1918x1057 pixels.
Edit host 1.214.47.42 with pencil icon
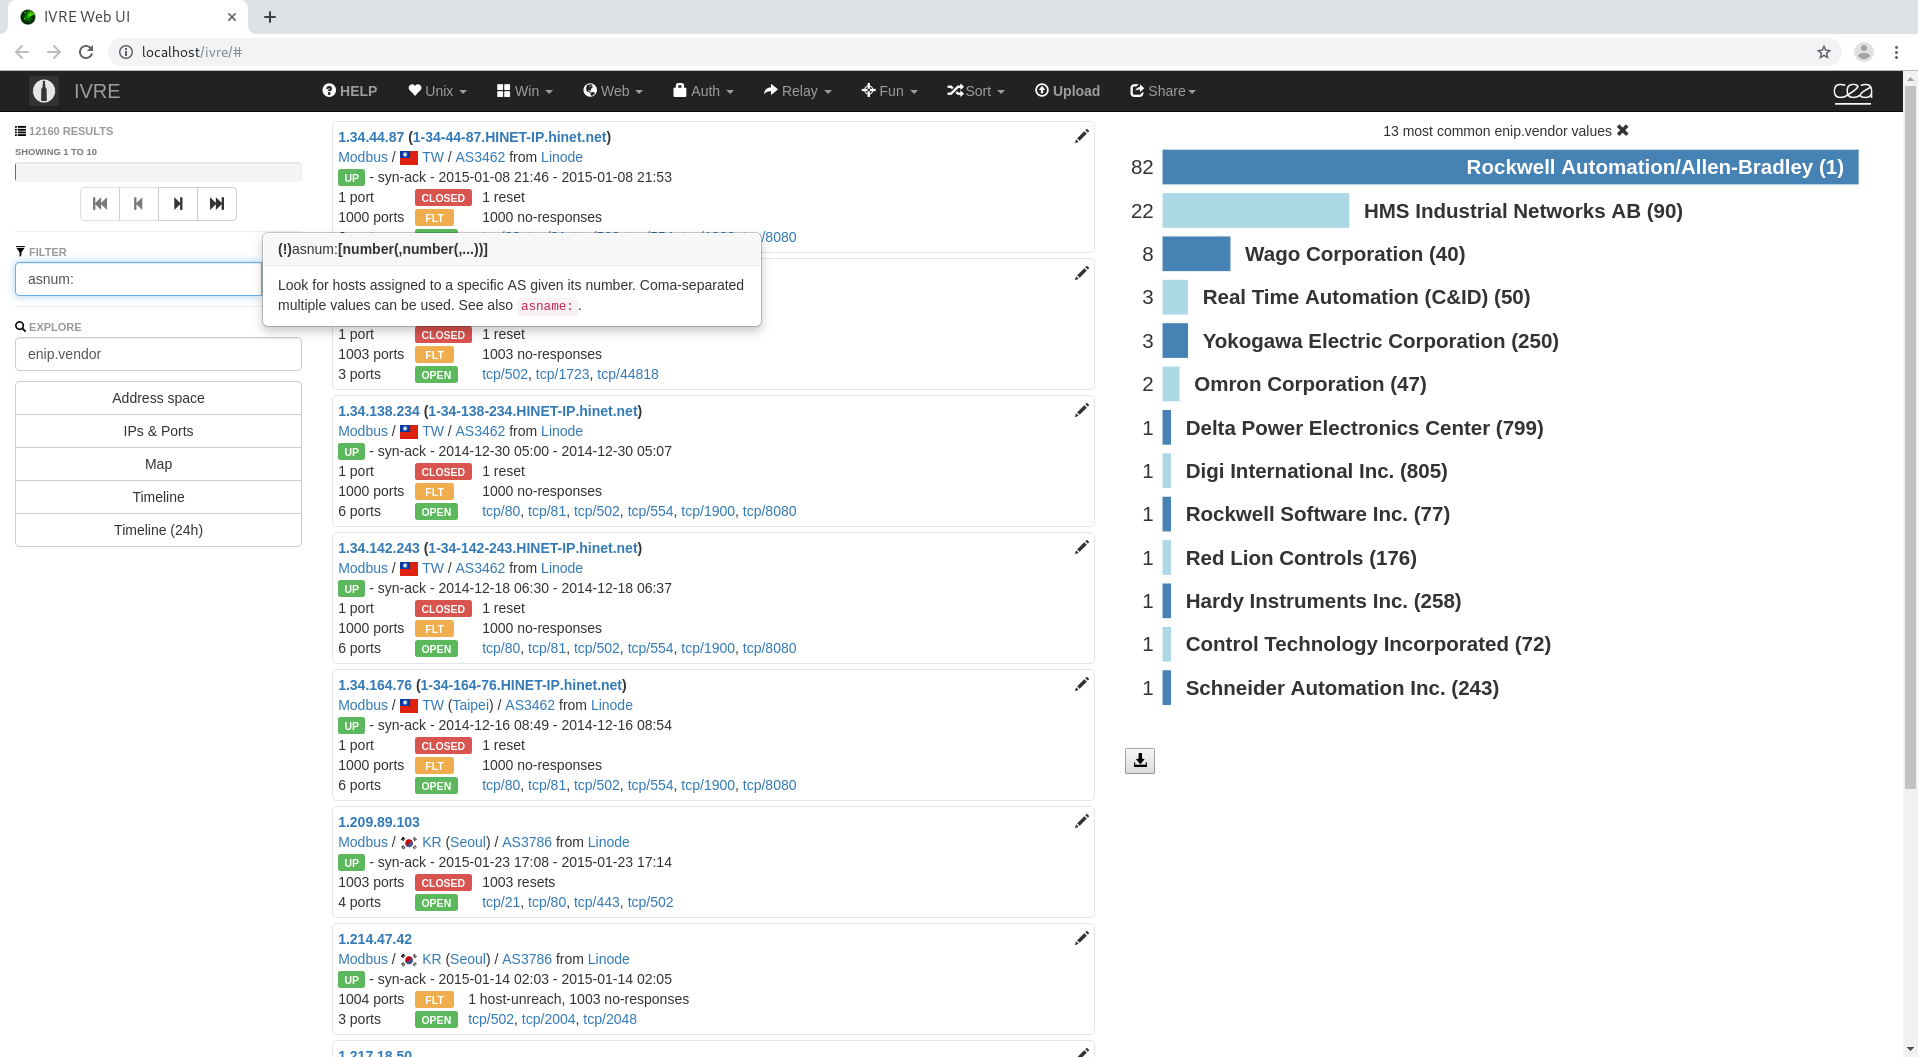click(x=1081, y=938)
